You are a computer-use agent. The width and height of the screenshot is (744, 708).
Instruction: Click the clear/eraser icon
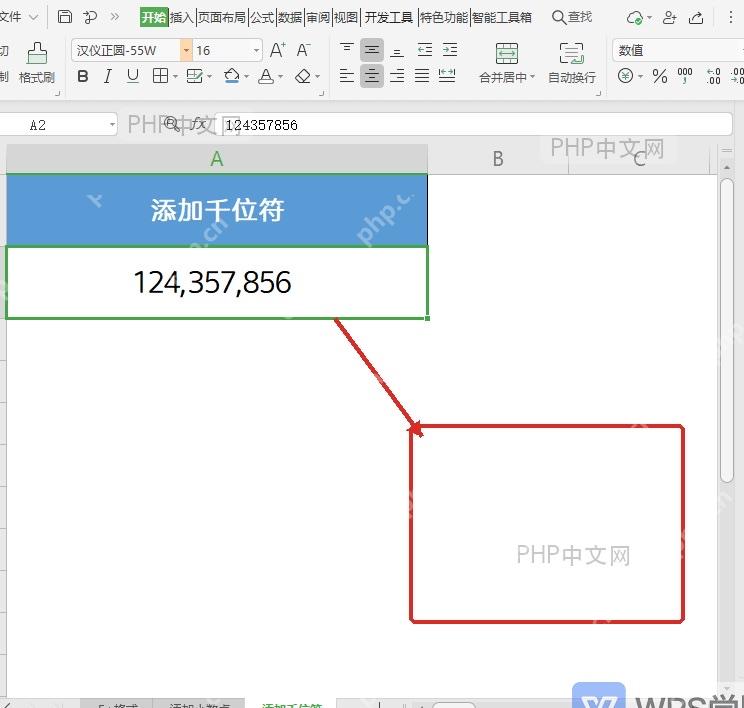point(303,76)
